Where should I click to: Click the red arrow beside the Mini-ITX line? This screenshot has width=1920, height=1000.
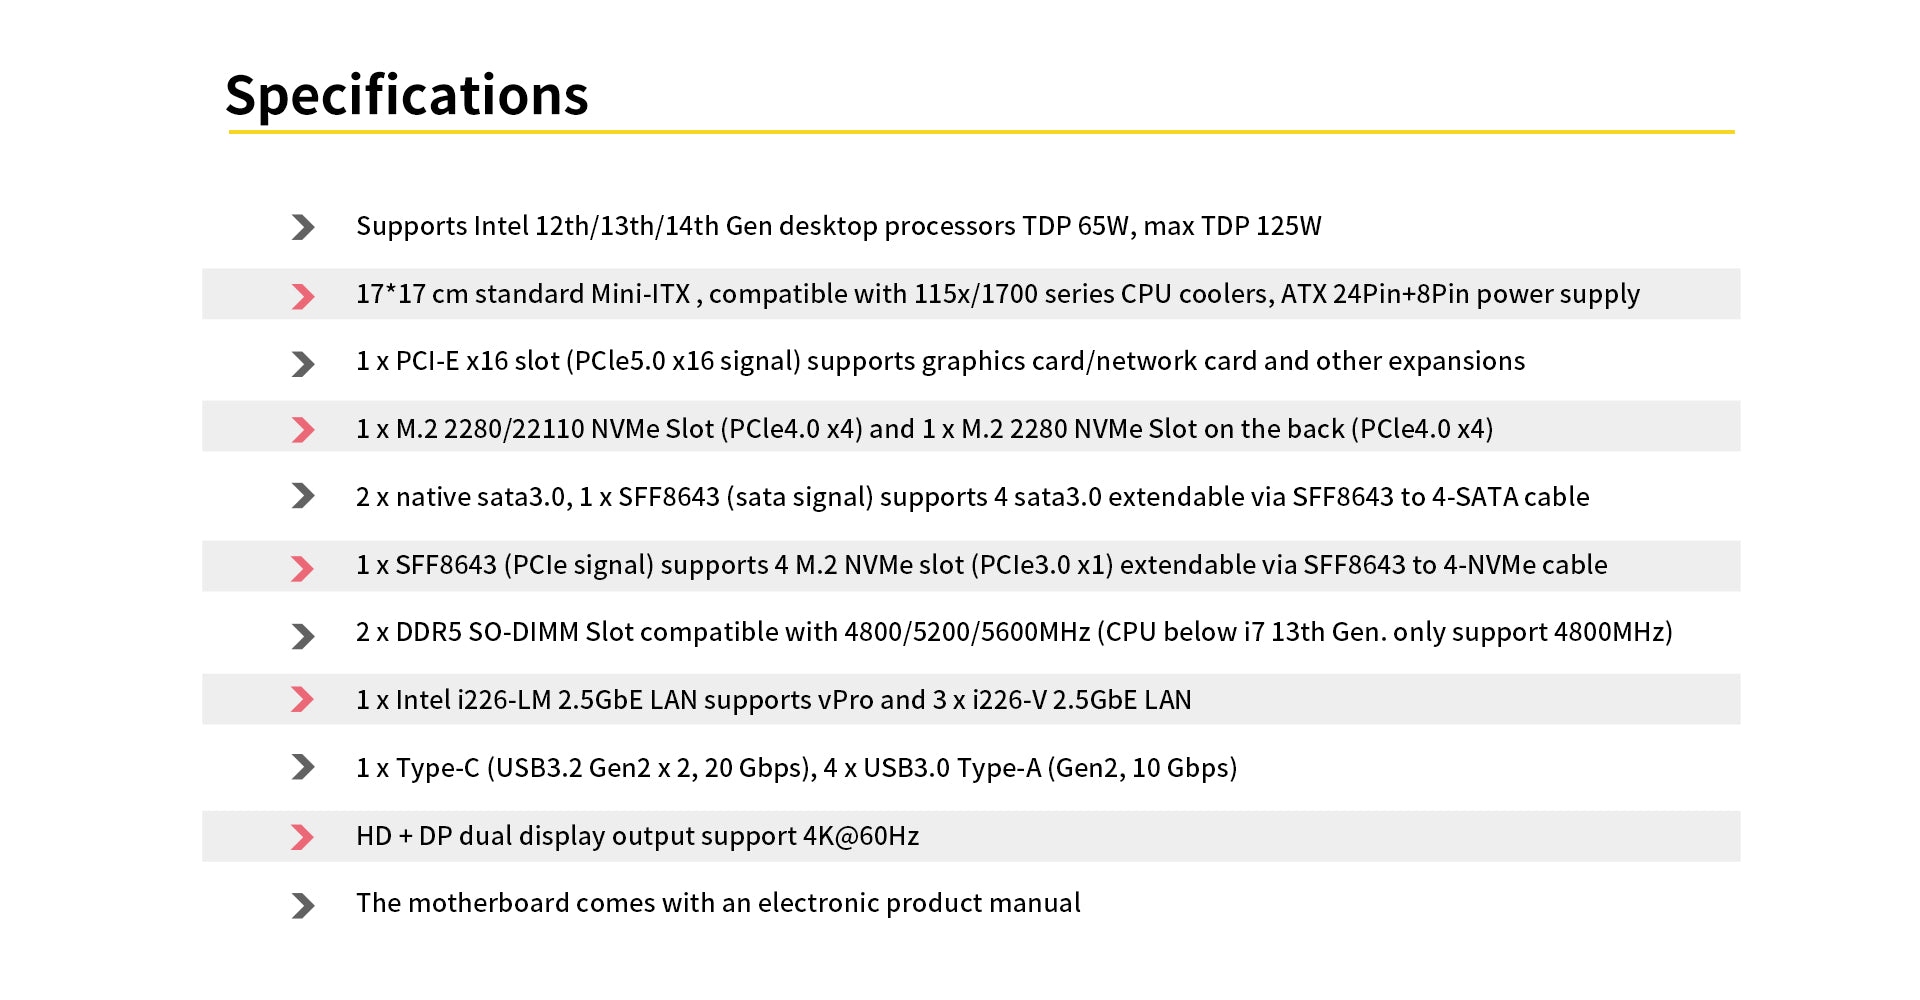click(x=302, y=296)
